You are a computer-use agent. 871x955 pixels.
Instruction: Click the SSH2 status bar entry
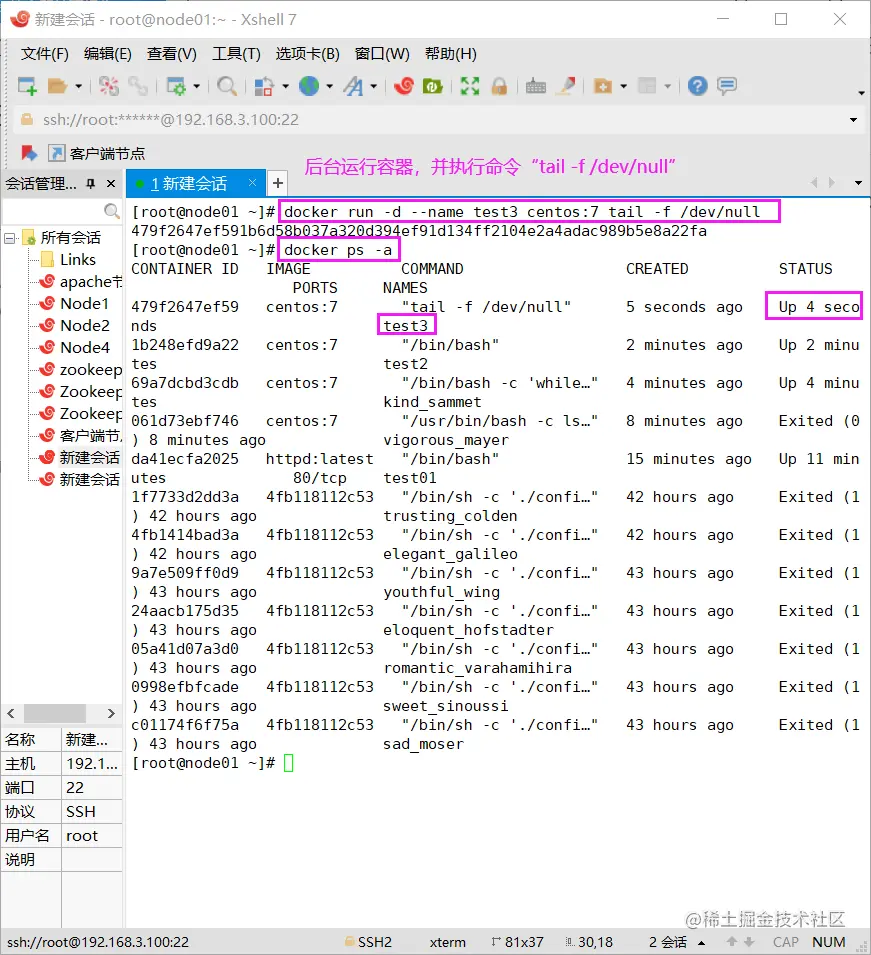point(368,942)
